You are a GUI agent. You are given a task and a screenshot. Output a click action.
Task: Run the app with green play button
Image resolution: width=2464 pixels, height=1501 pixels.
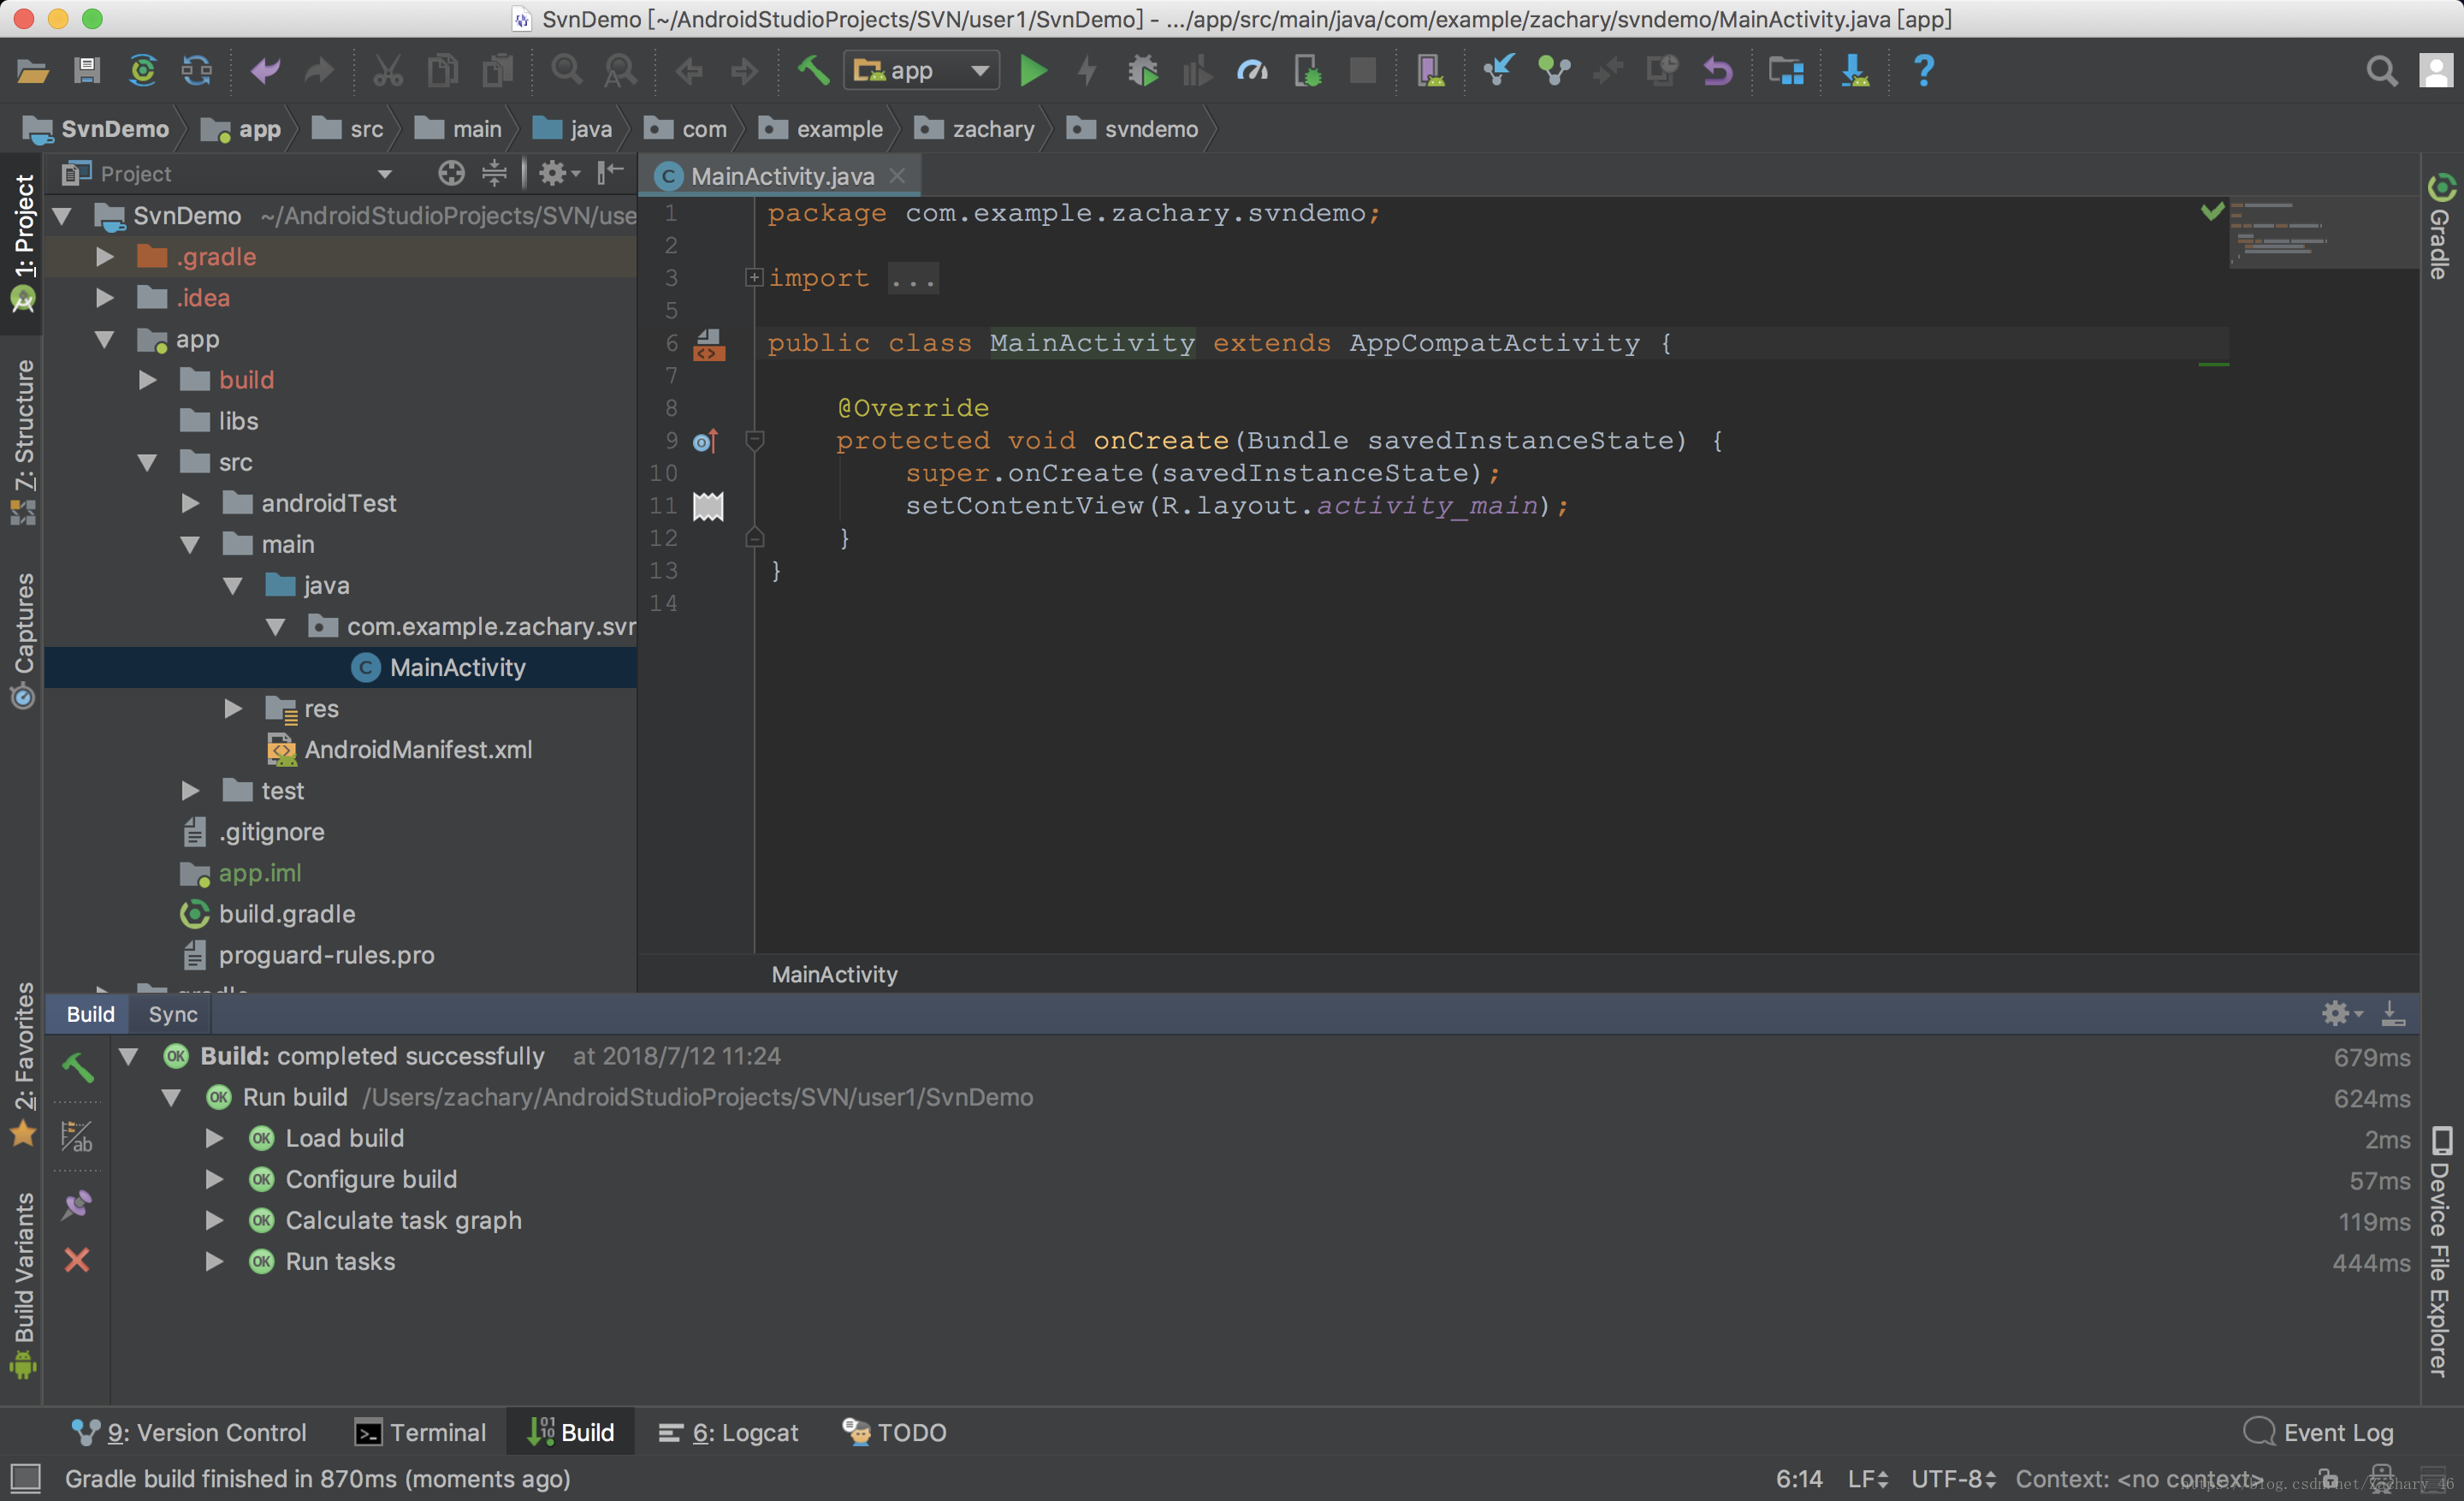(1033, 71)
